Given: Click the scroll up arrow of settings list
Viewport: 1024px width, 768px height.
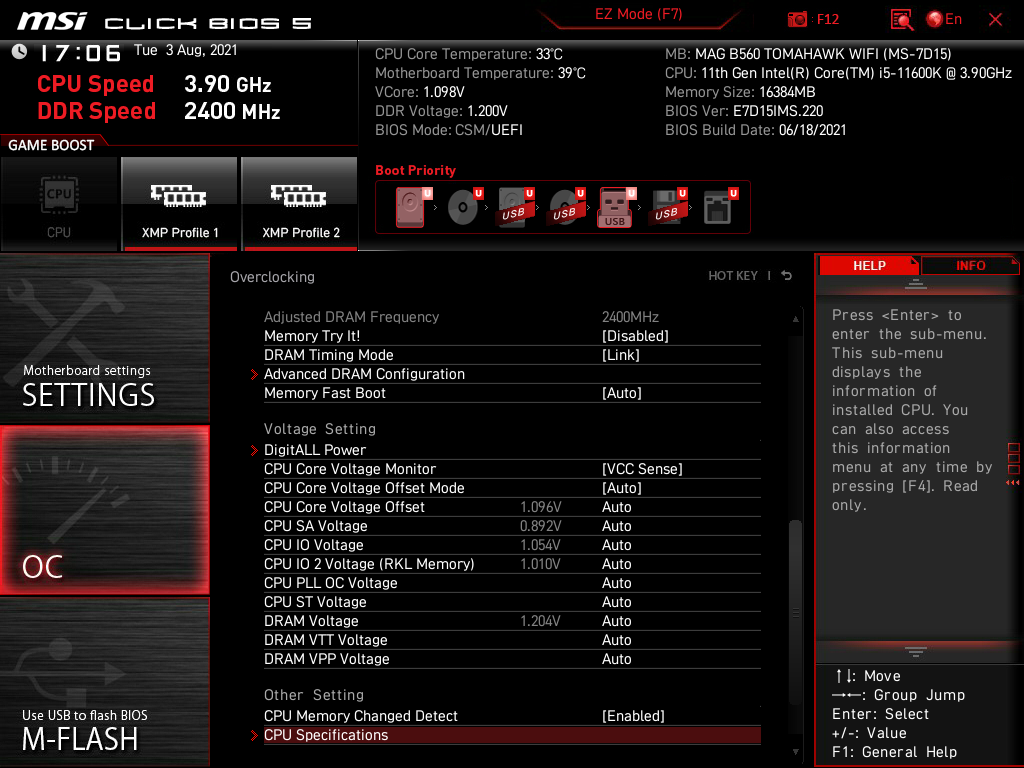Looking at the screenshot, I should pyautogui.click(x=795, y=319).
